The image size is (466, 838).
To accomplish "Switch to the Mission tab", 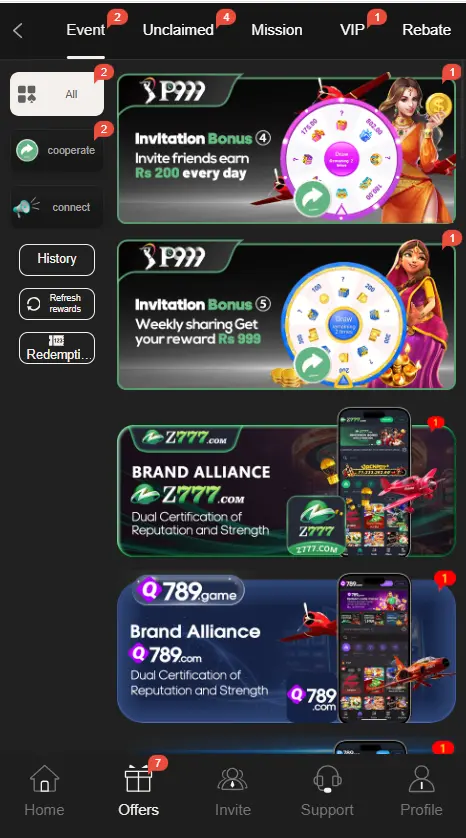I will coord(277,30).
